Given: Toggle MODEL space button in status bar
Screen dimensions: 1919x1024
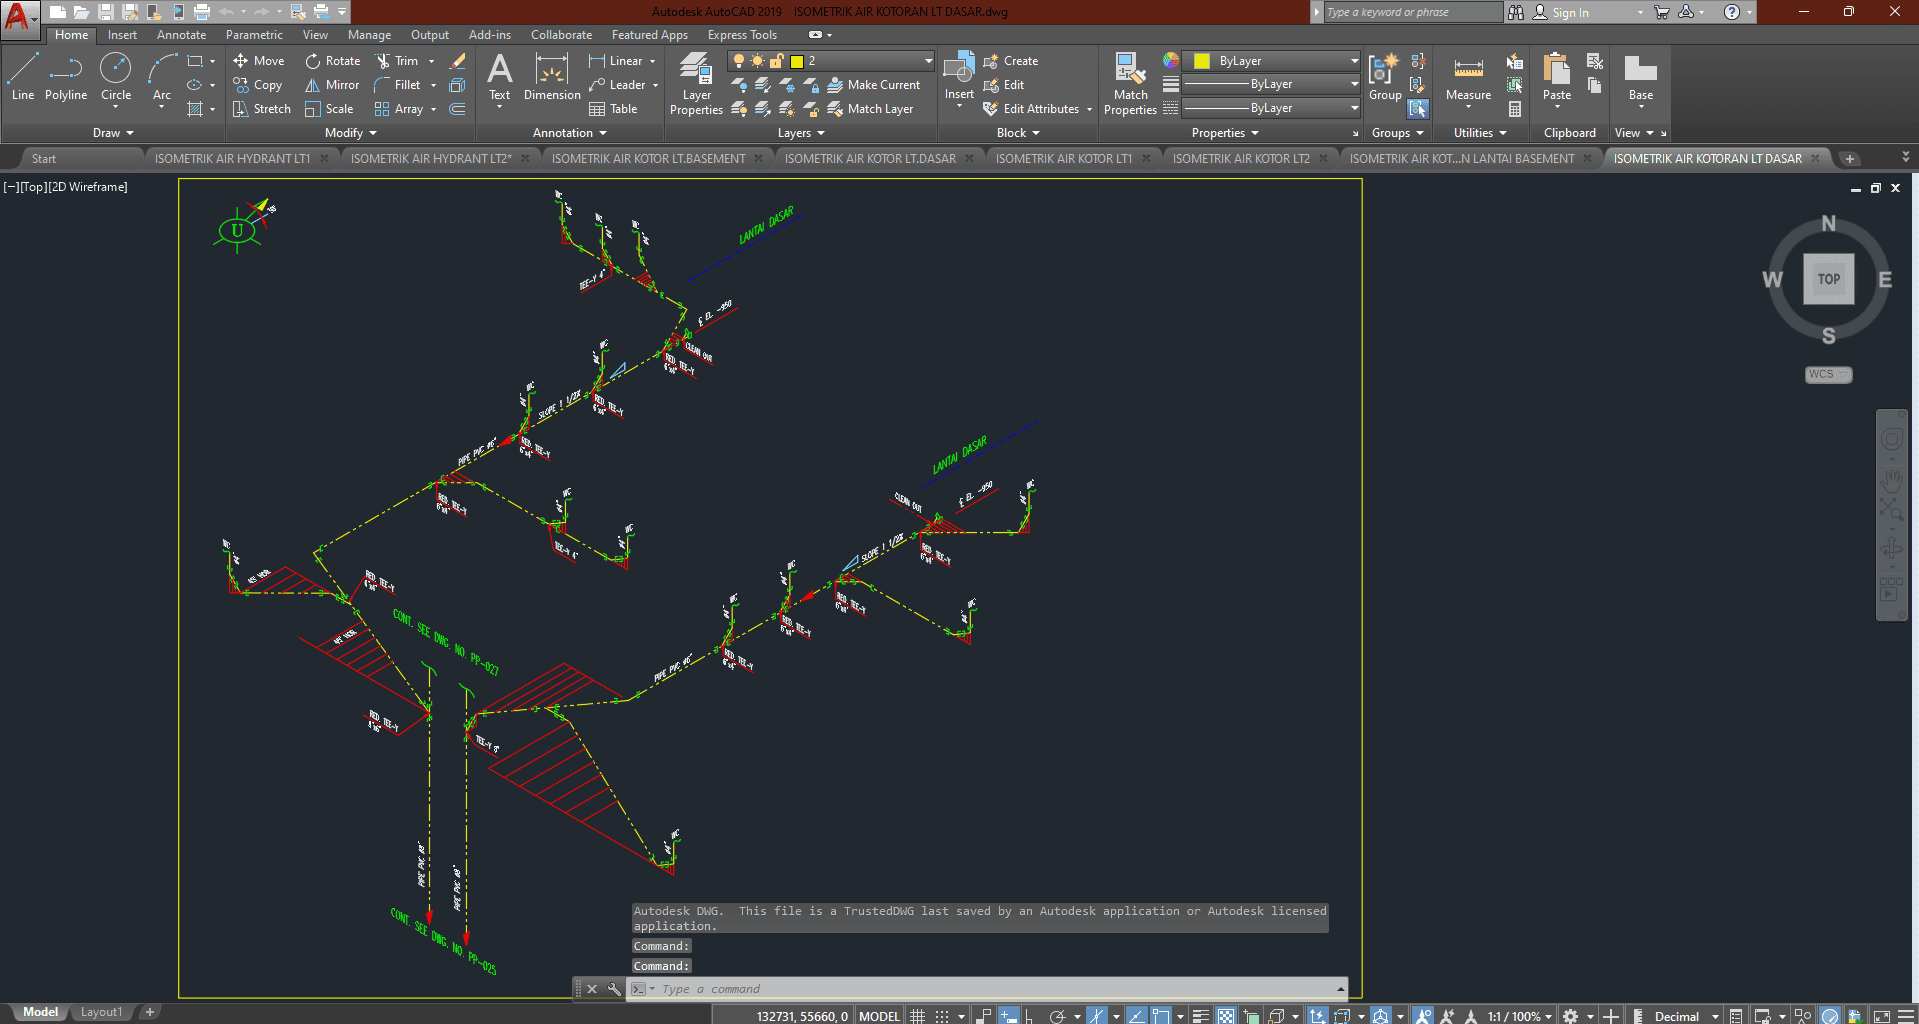Looking at the screenshot, I should click(x=879, y=1016).
